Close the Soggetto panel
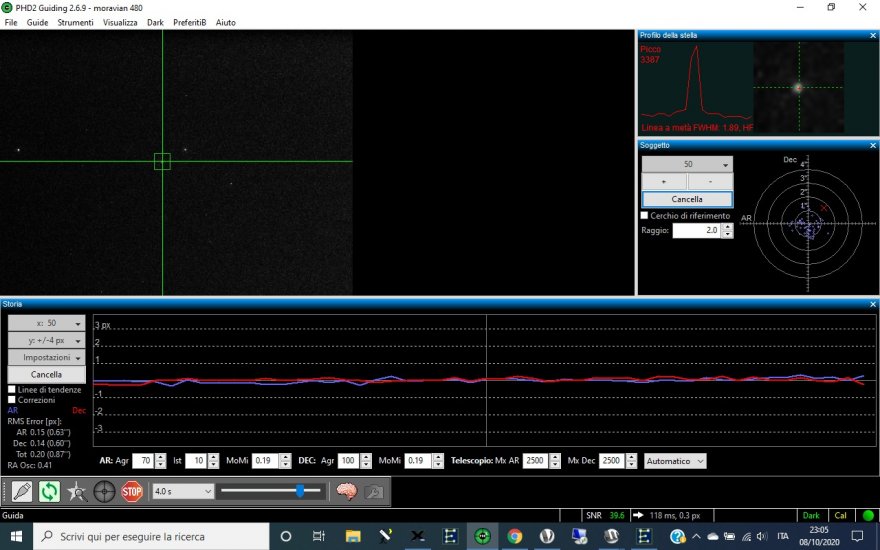Viewport: 880px width, 550px height. click(x=873, y=145)
